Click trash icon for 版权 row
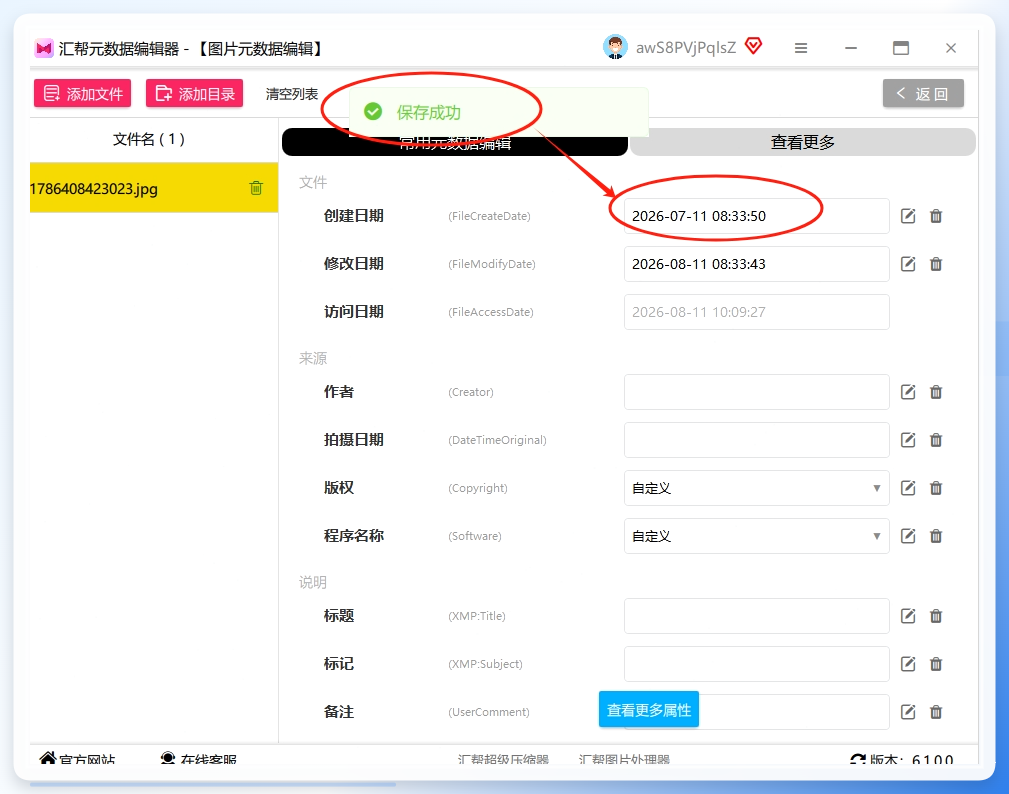This screenshot has width=1009, height=794. click(x=936, y=488)
